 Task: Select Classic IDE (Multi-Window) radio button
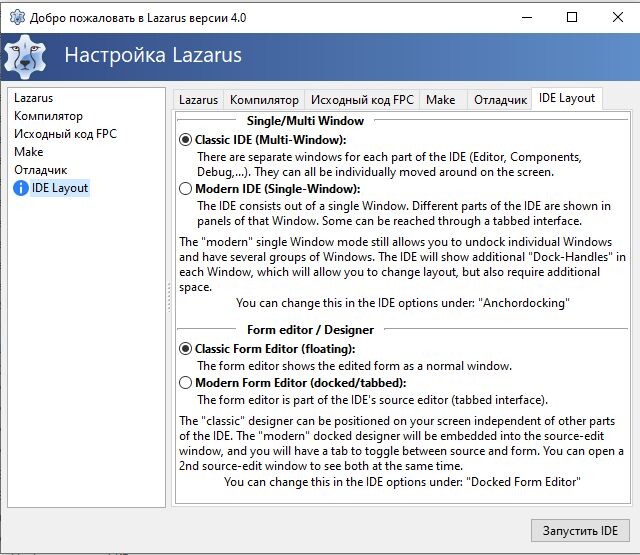pyautogui.click(x=185, y=140)
